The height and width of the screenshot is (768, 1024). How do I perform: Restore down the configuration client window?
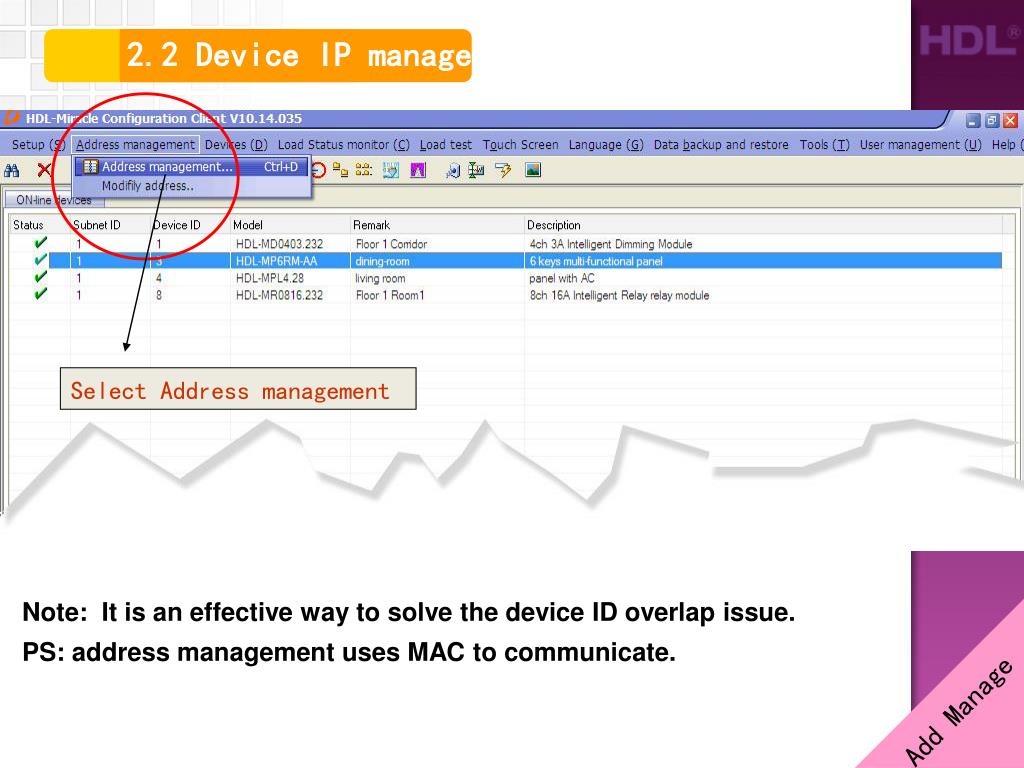pyautogui.click(x=992, y=120)
